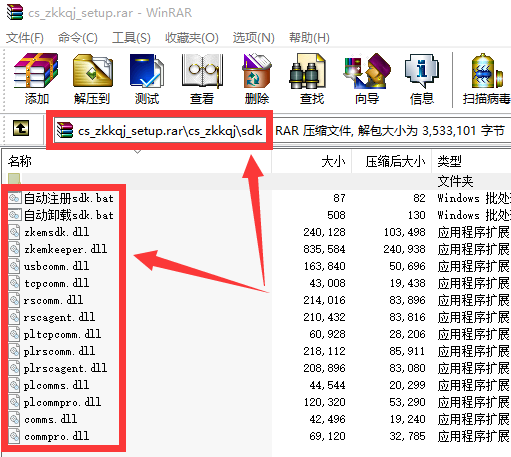Open the Favorites (收藏夹) menu
The height and width of the screenshot is (457, 511).
pyautogui.click(x=192, y=38)
